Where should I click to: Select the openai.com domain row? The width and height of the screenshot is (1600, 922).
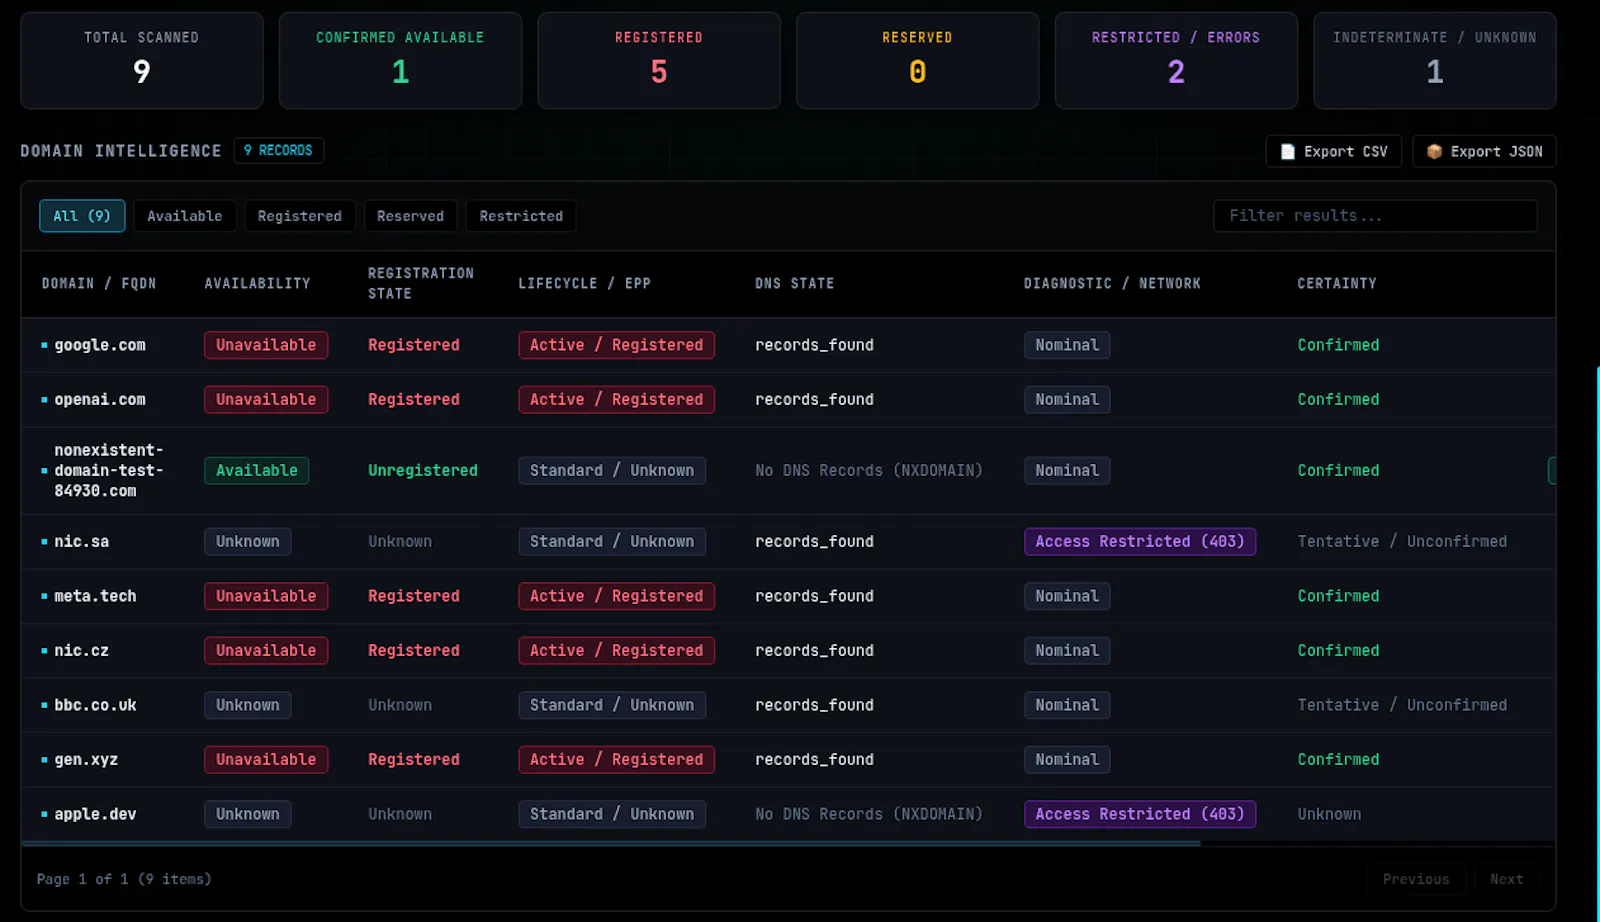tap(788, 399)
